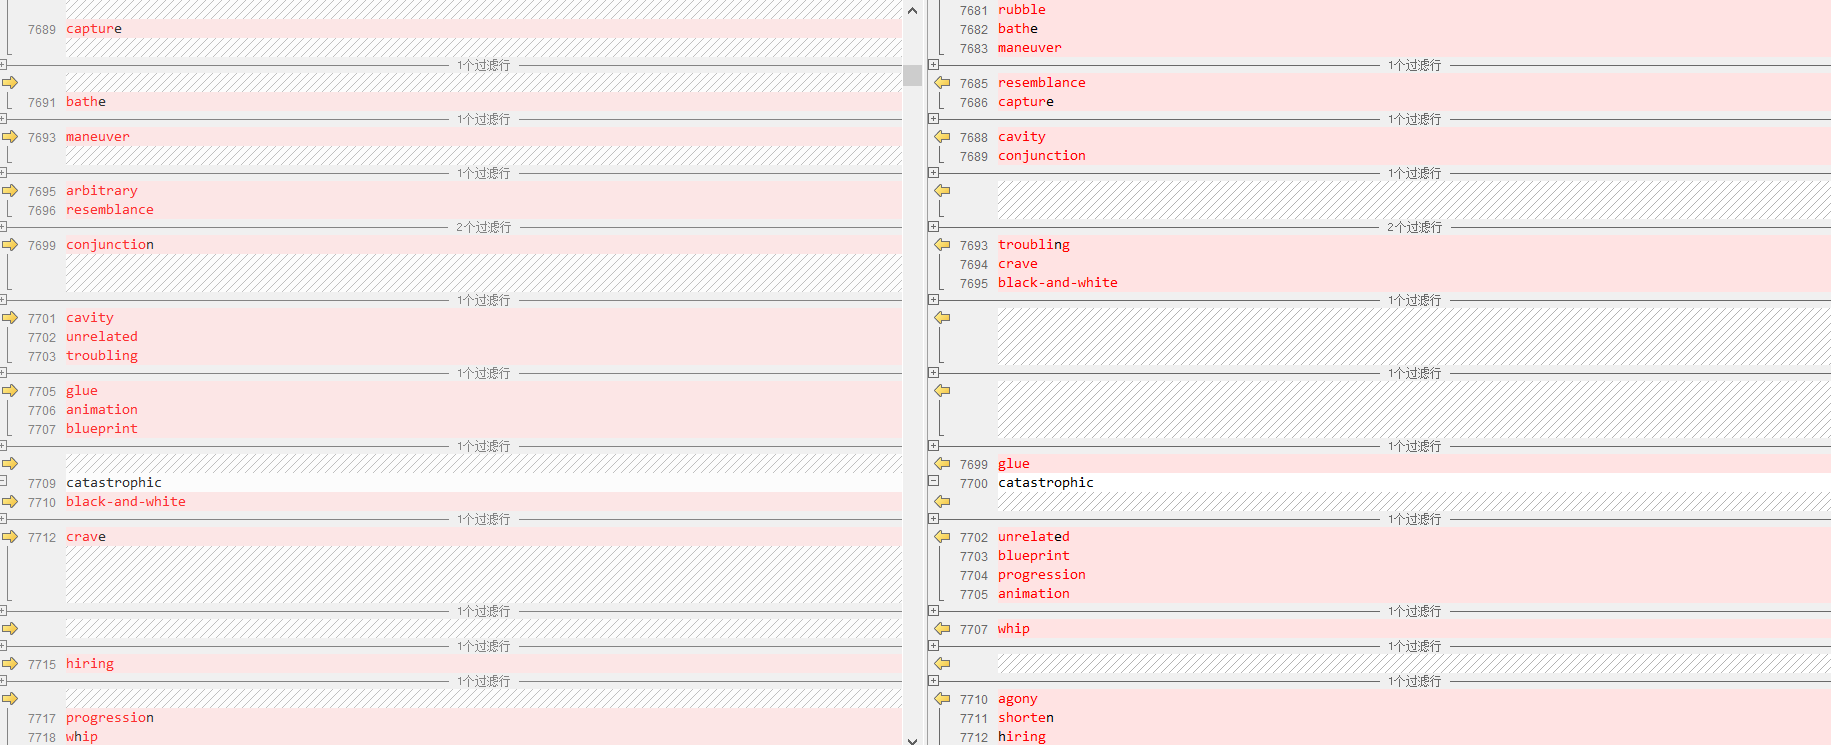Select 'animation' on left line 7706
The width and height of the screenshot is (1831, 745).
102,410
